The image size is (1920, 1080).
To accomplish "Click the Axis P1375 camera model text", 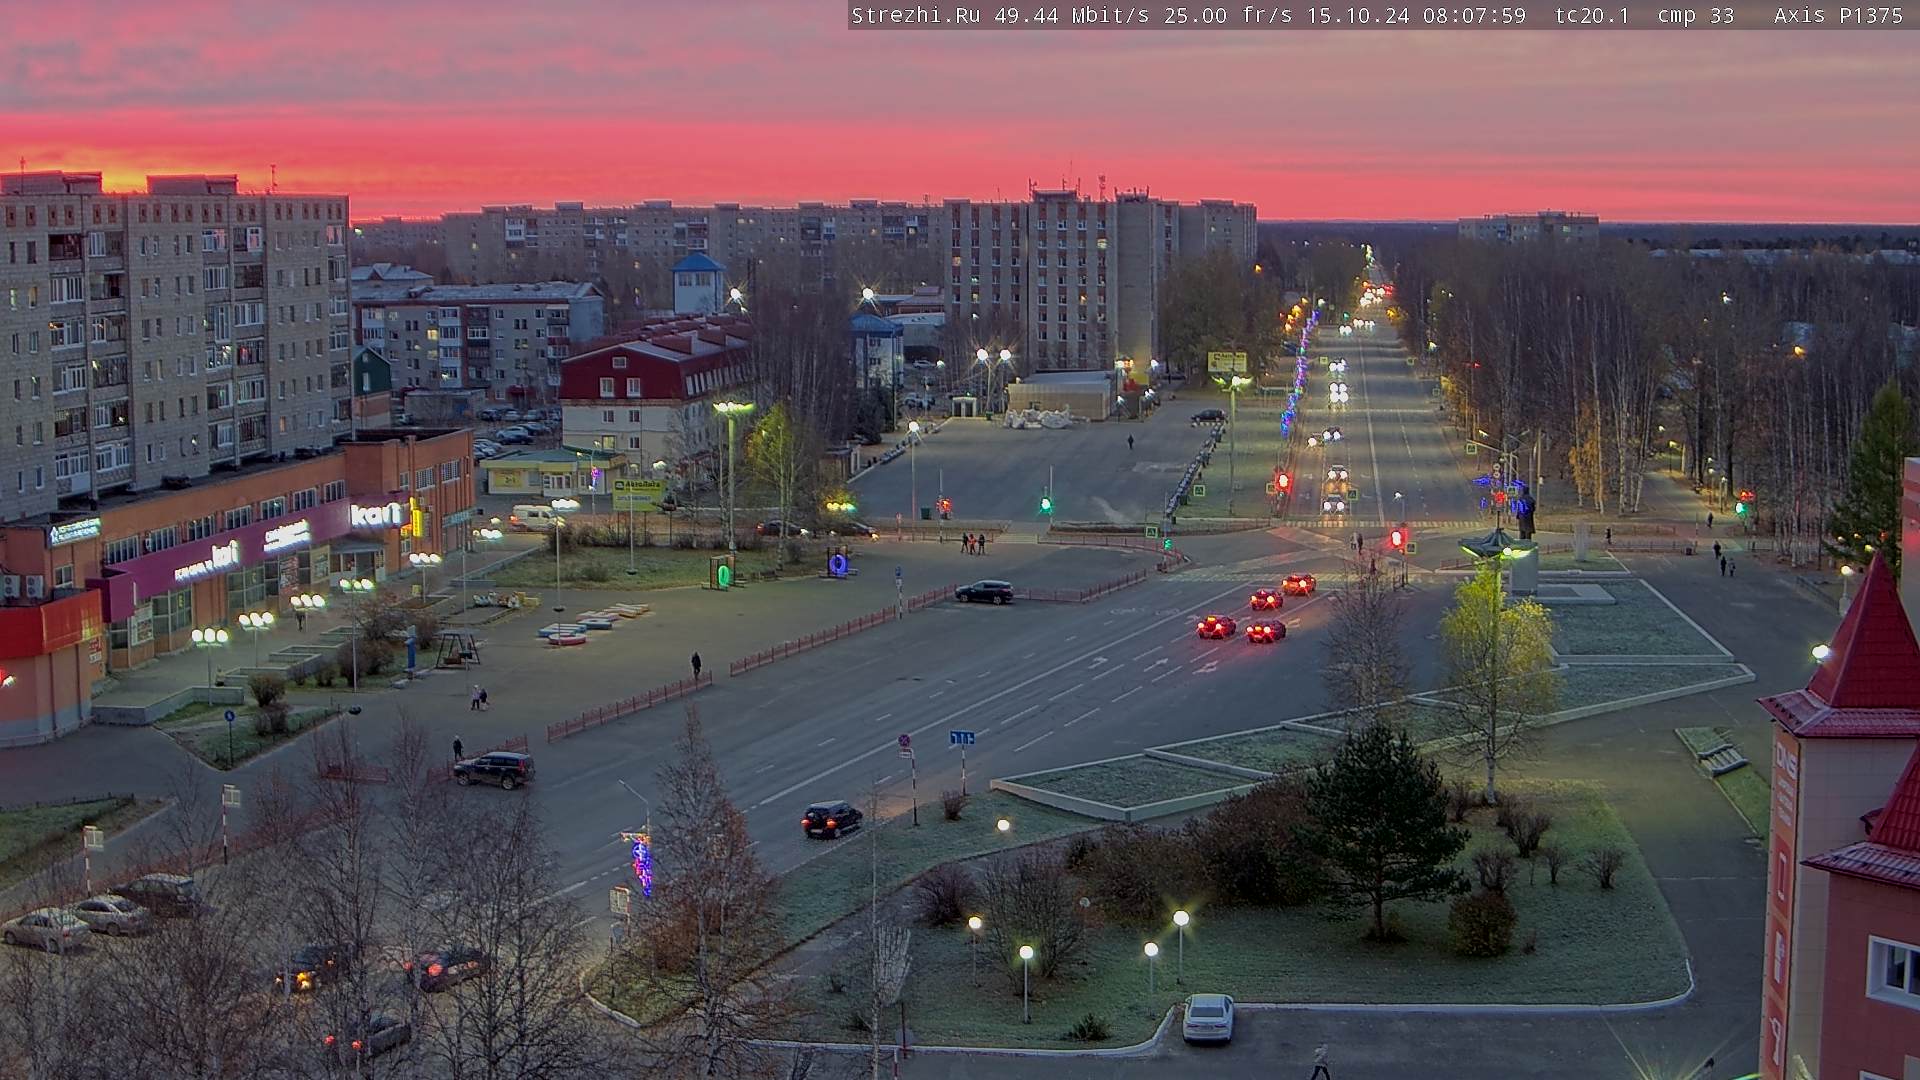I will (1838, 15).
